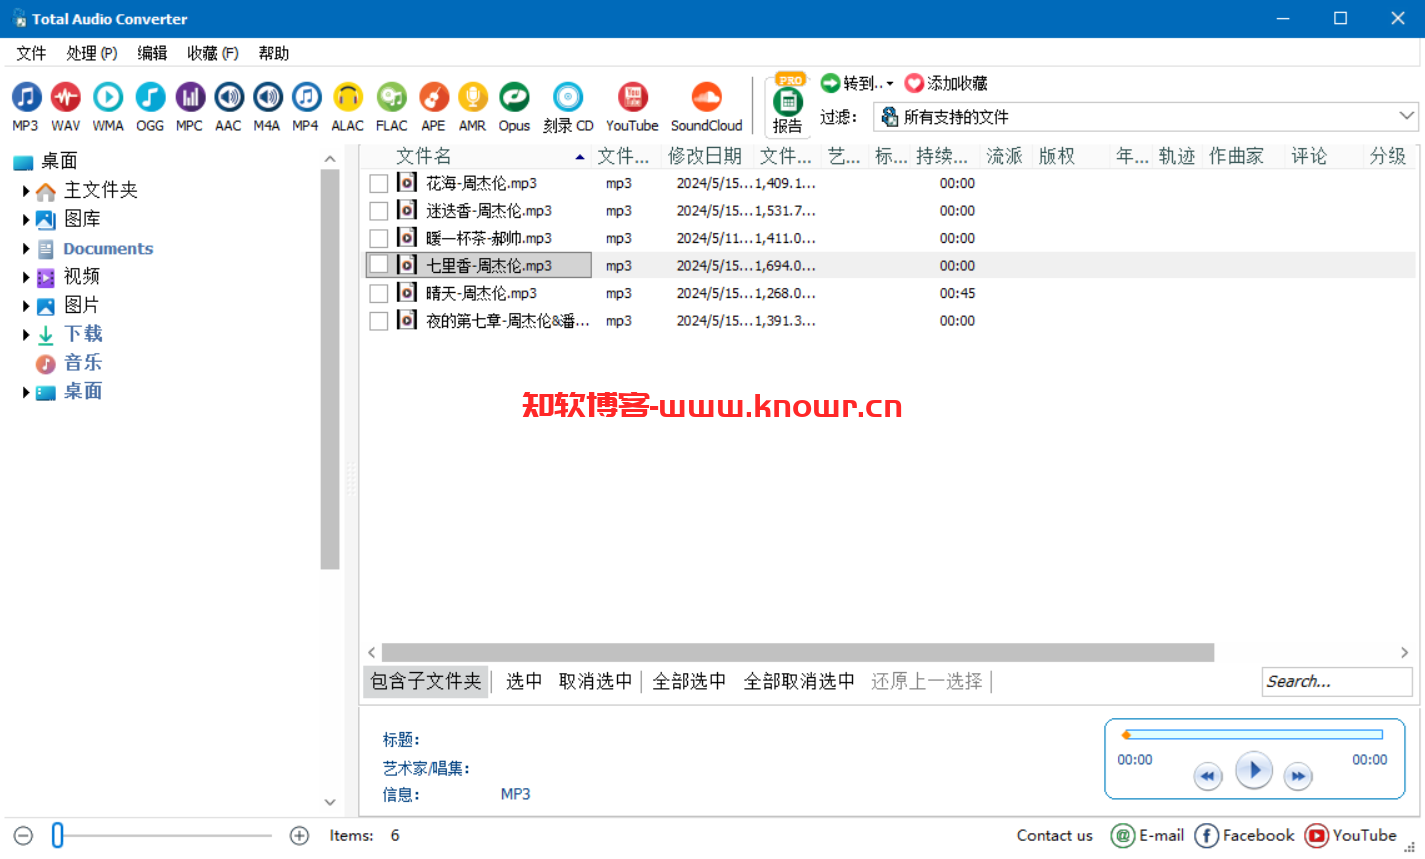Check the box for 暖一杯茶-郝帅.mp3
Screen dimensions: 1425x859
379,238
